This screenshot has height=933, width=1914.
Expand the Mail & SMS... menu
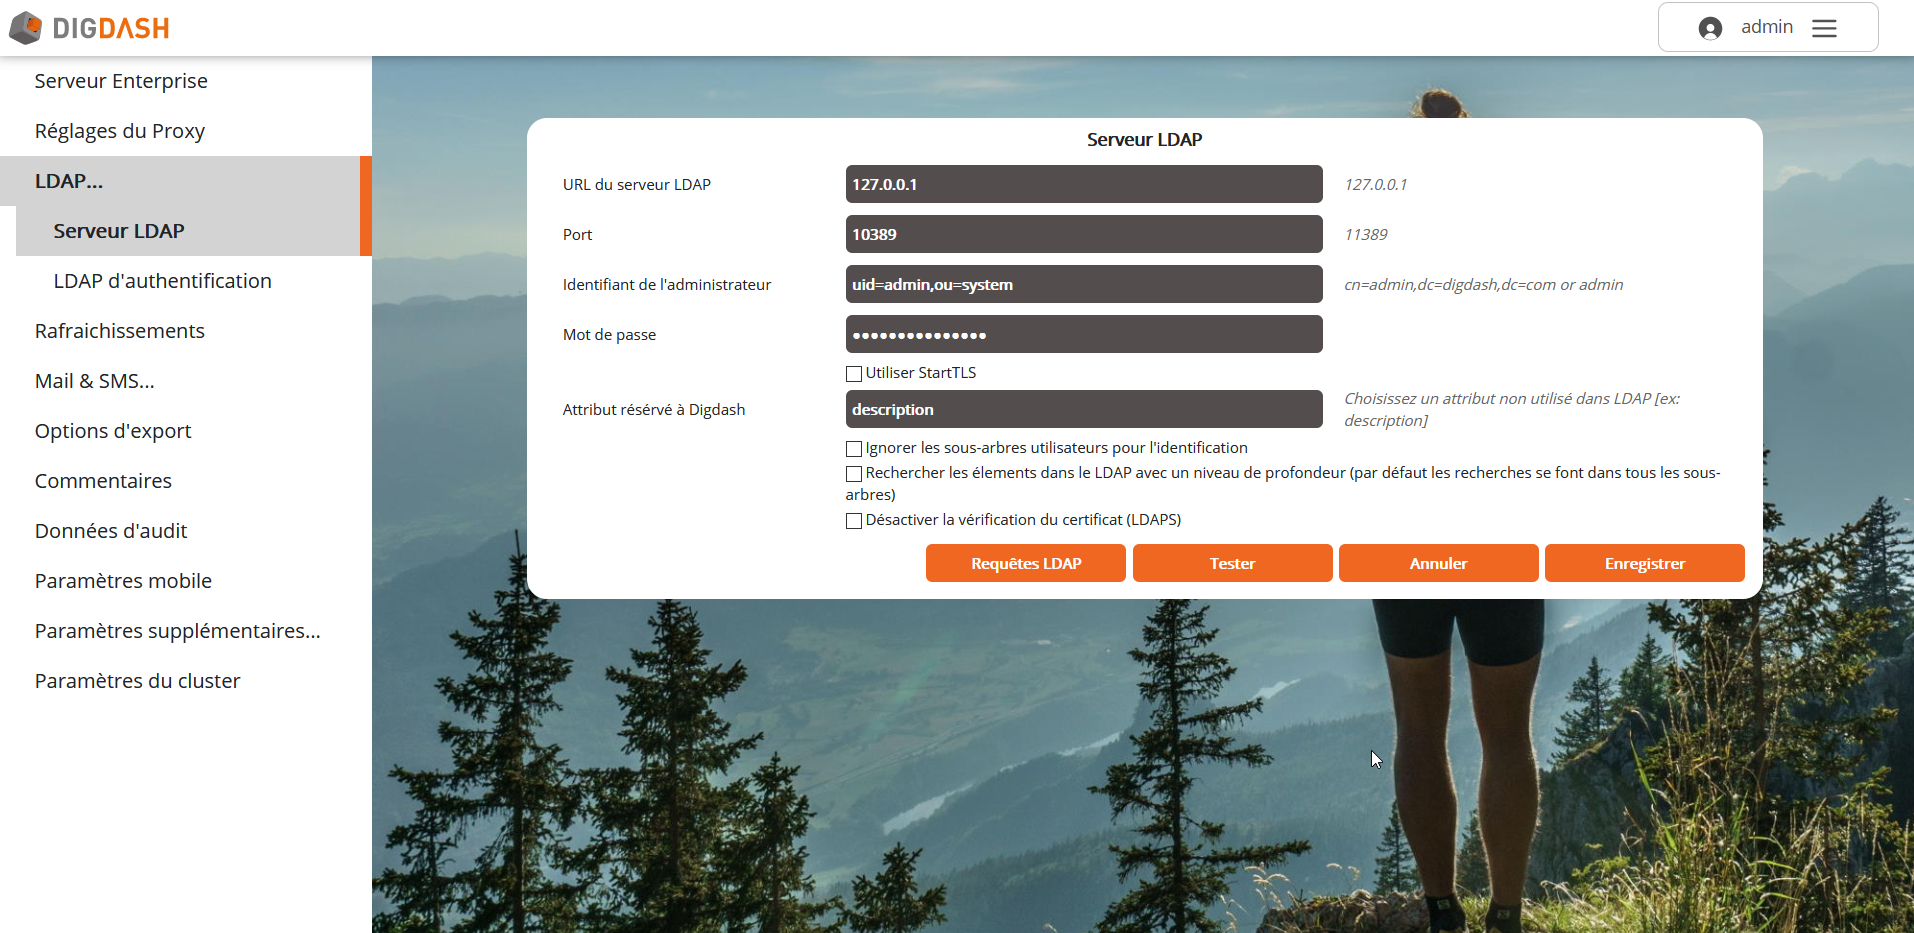point(95,381)
